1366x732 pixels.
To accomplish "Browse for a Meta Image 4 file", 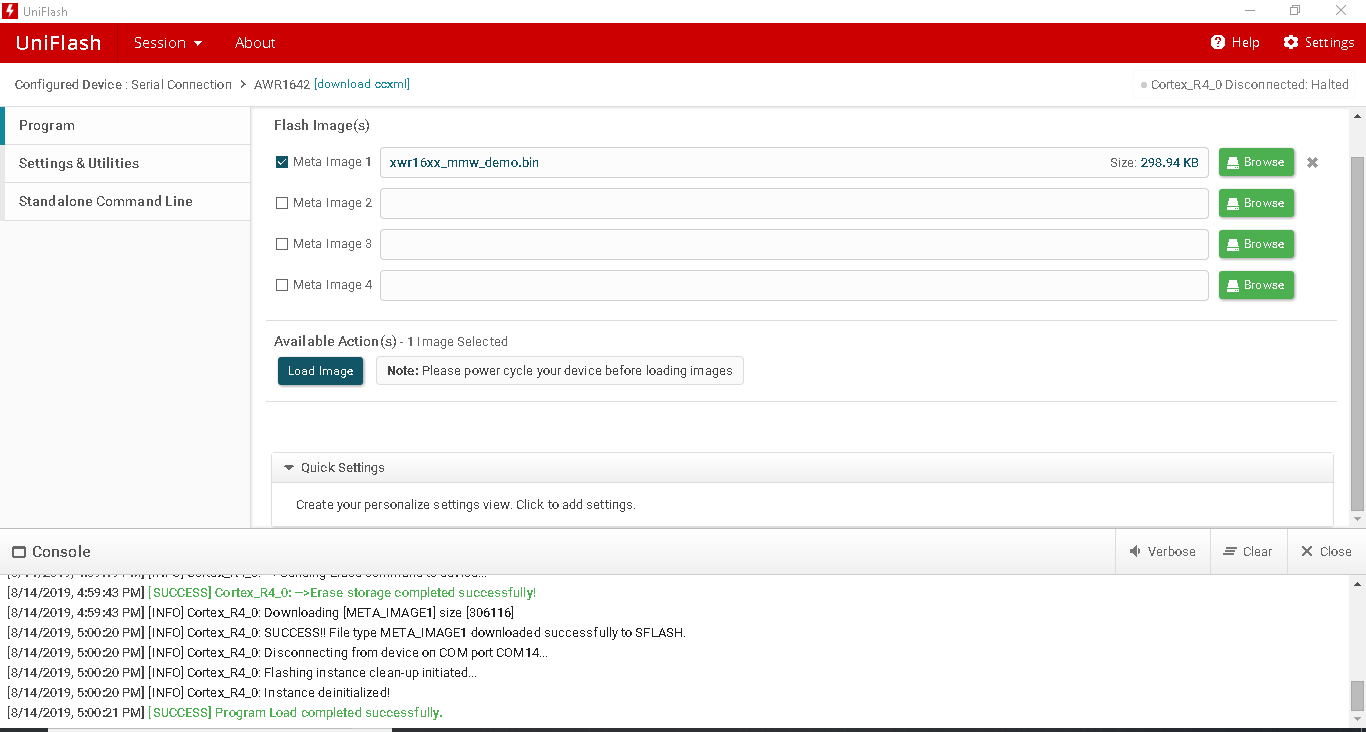I will 1256,285.
